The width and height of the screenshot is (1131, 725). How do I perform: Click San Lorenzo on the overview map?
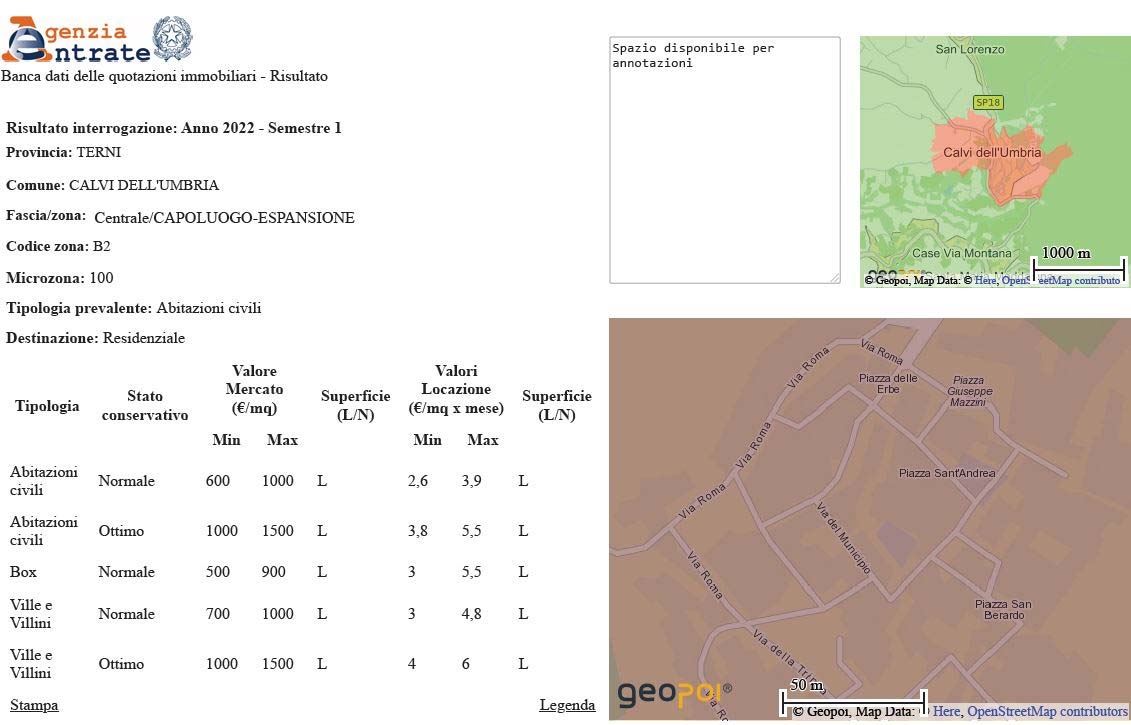pyautogui.click(x=969, y=49)
